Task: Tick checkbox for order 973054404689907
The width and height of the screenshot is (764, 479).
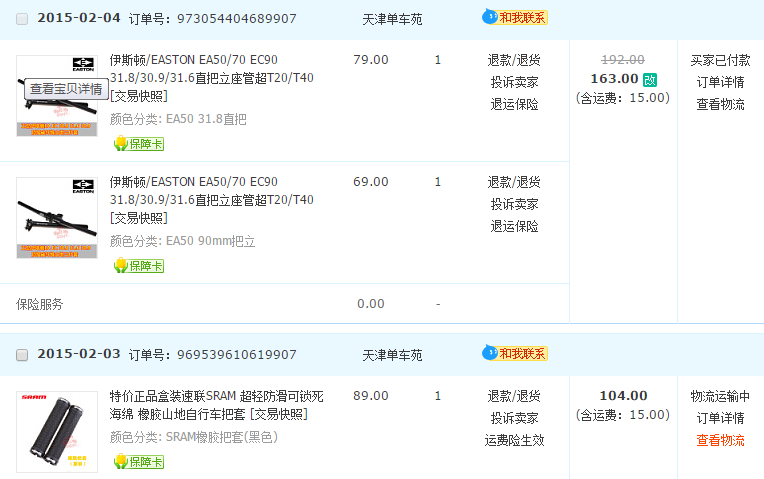Action: tap(22, 19)
